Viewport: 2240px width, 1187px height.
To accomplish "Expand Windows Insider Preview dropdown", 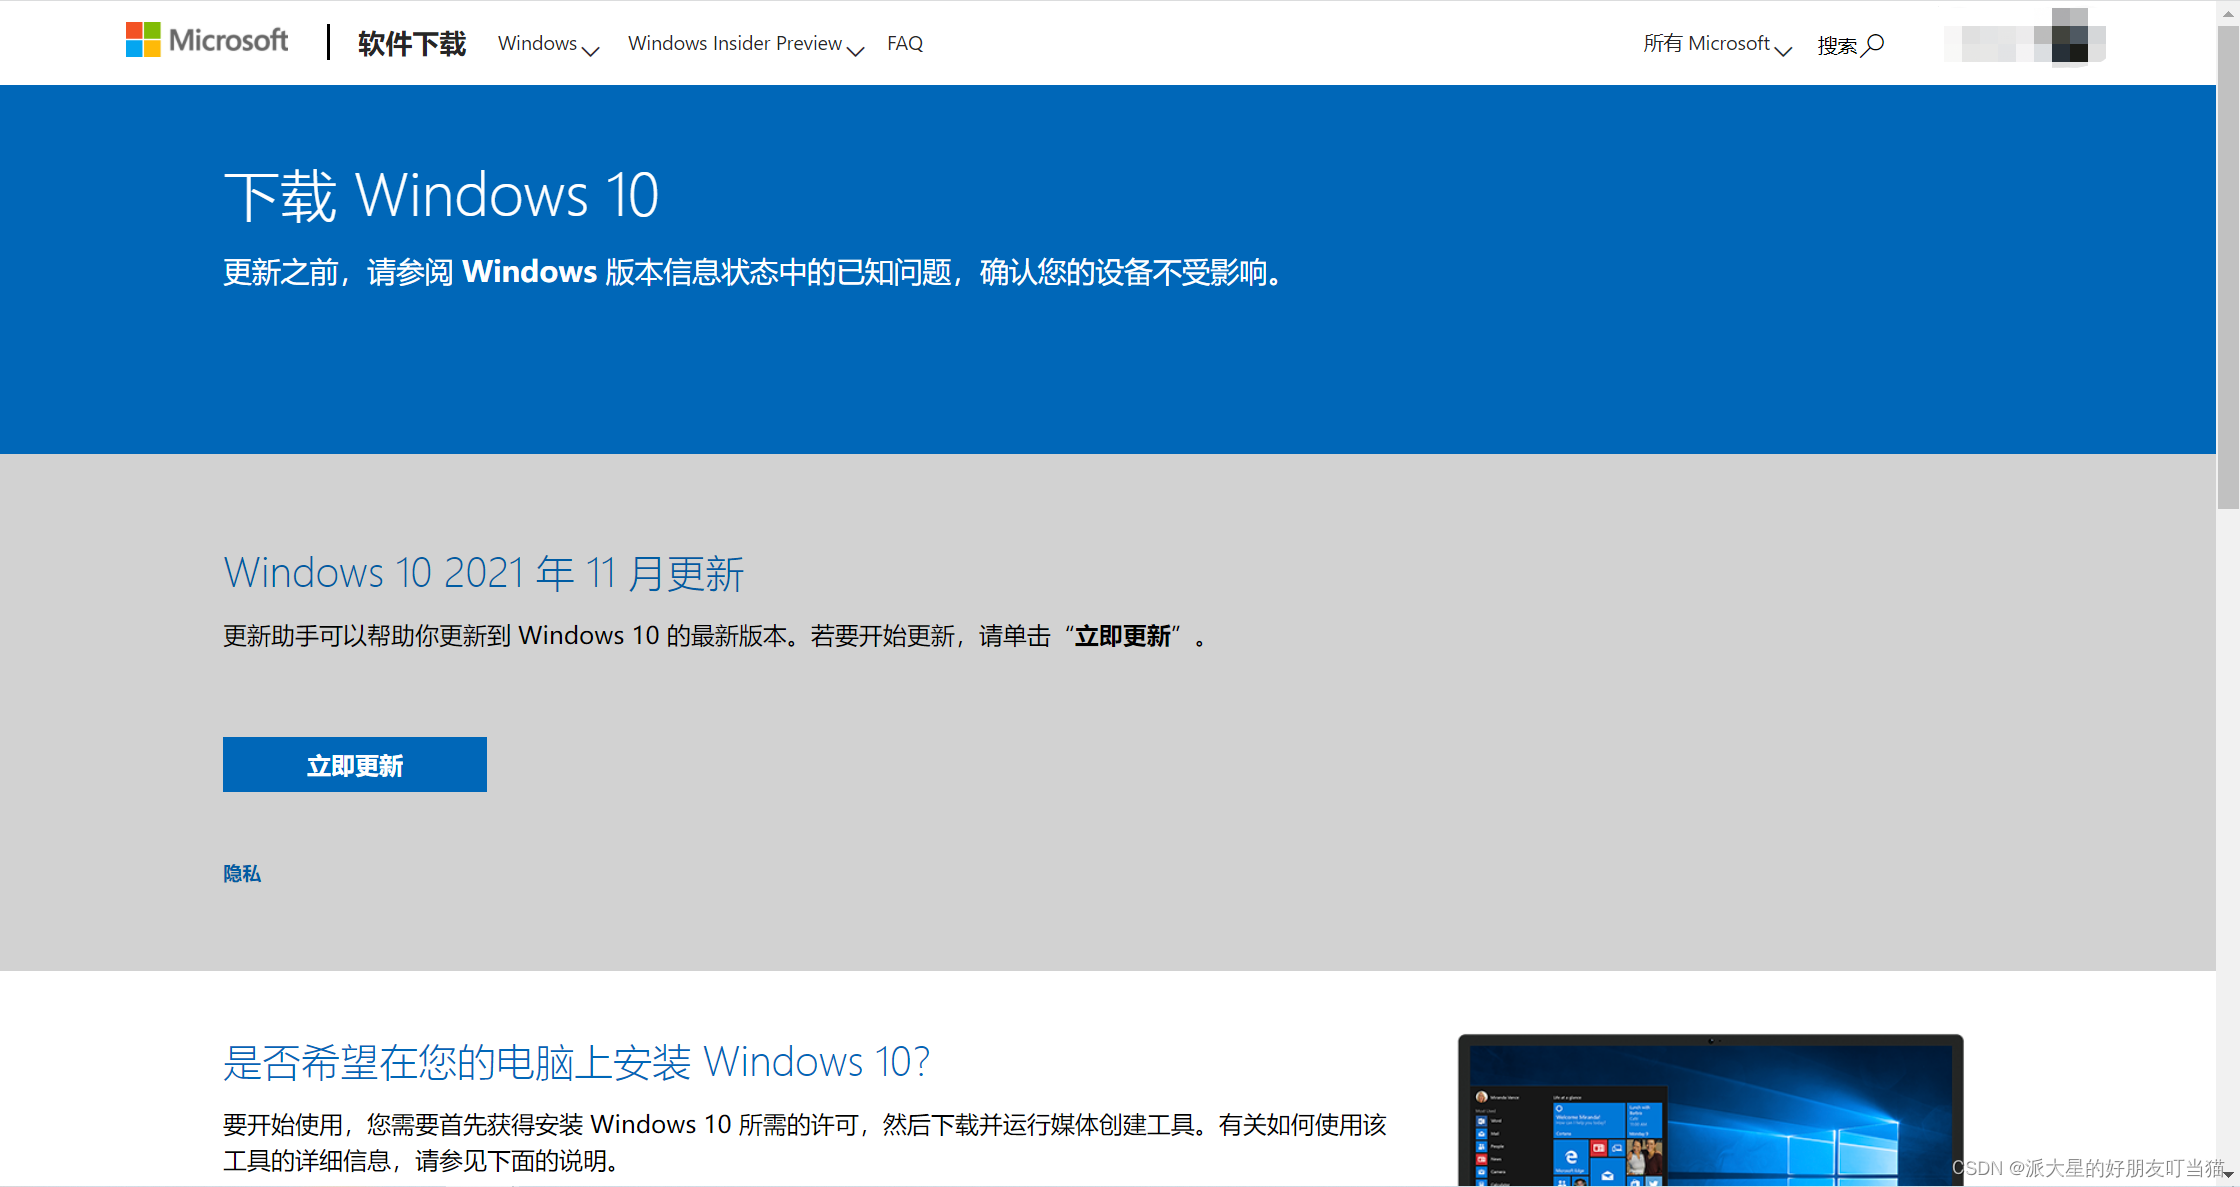I will pyautogui.click(x=745, y=44).
